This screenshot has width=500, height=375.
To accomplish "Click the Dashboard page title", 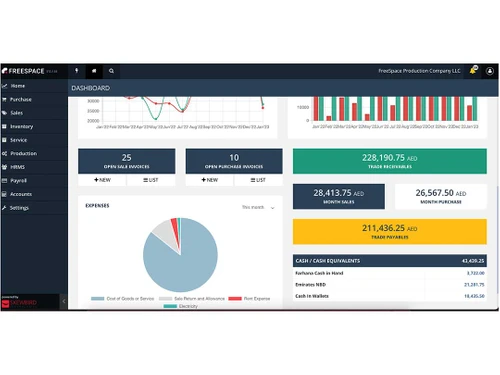I will pos(90,88).
